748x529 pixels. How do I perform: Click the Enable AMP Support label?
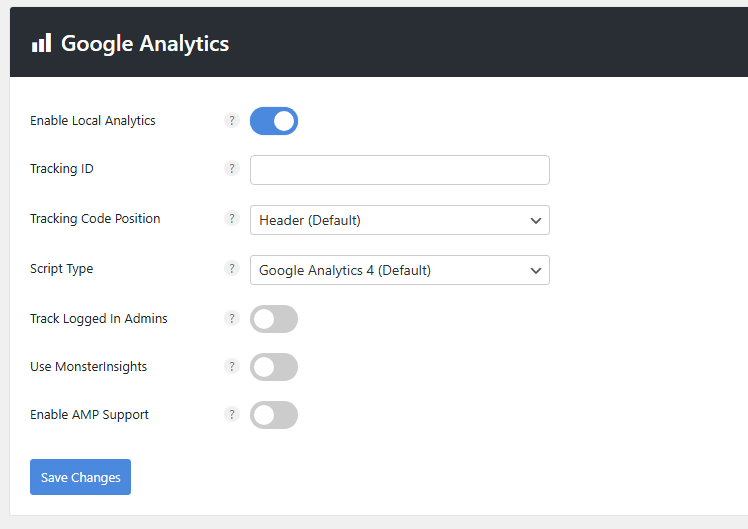pos(89,415)
